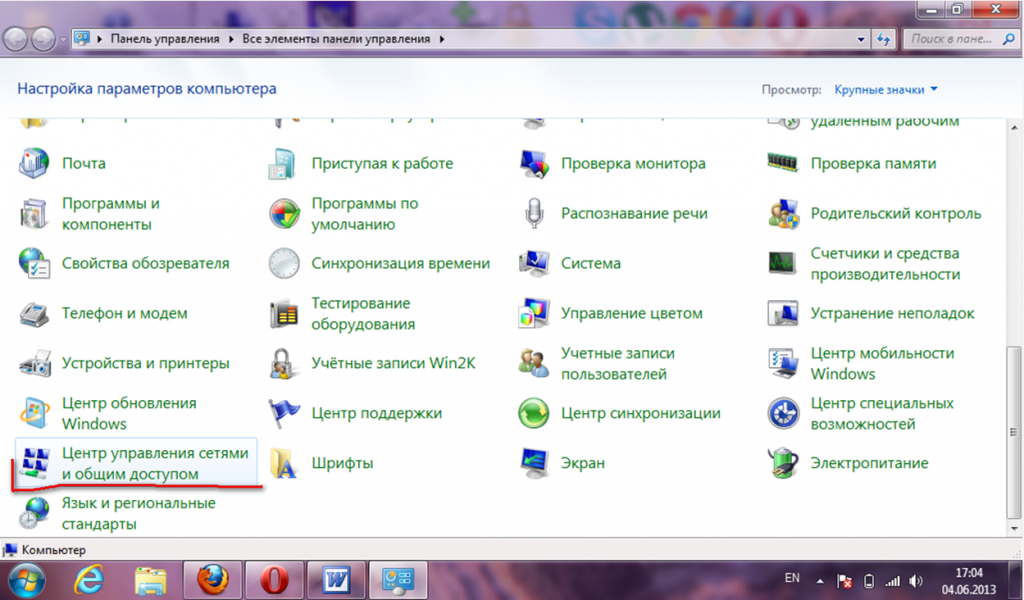Select Все элементы панели управления breadcrumb

pyautogui.click(x=336, y=39)
